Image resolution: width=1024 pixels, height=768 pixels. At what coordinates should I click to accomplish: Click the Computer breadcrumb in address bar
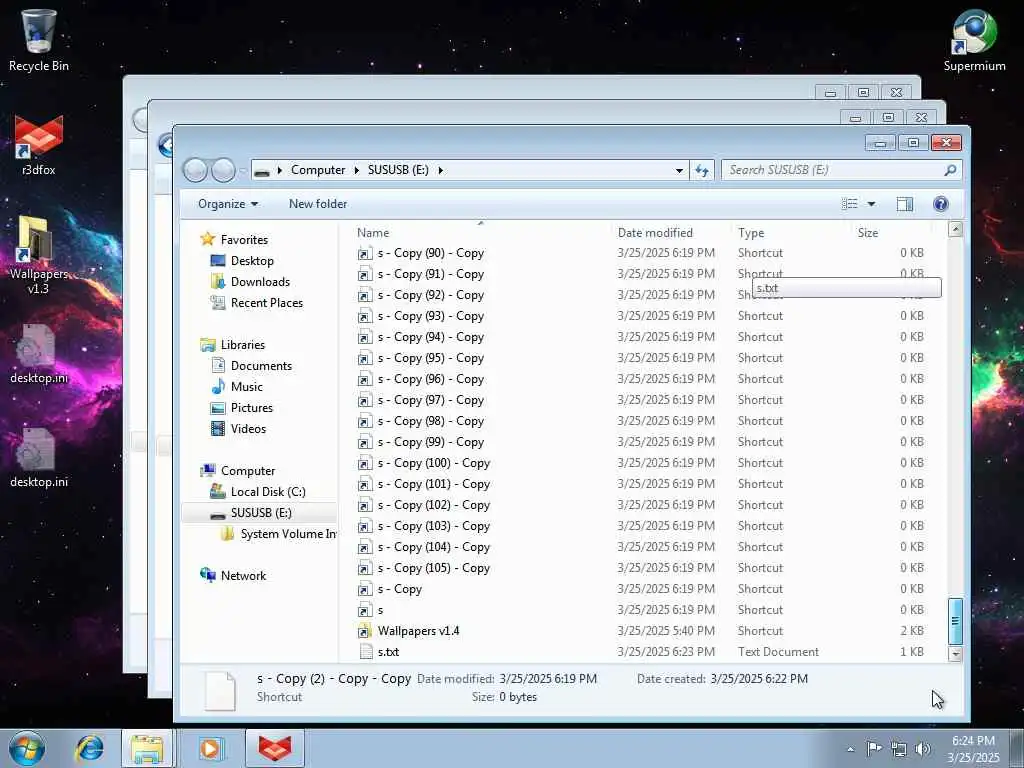(x=318, y=170)
